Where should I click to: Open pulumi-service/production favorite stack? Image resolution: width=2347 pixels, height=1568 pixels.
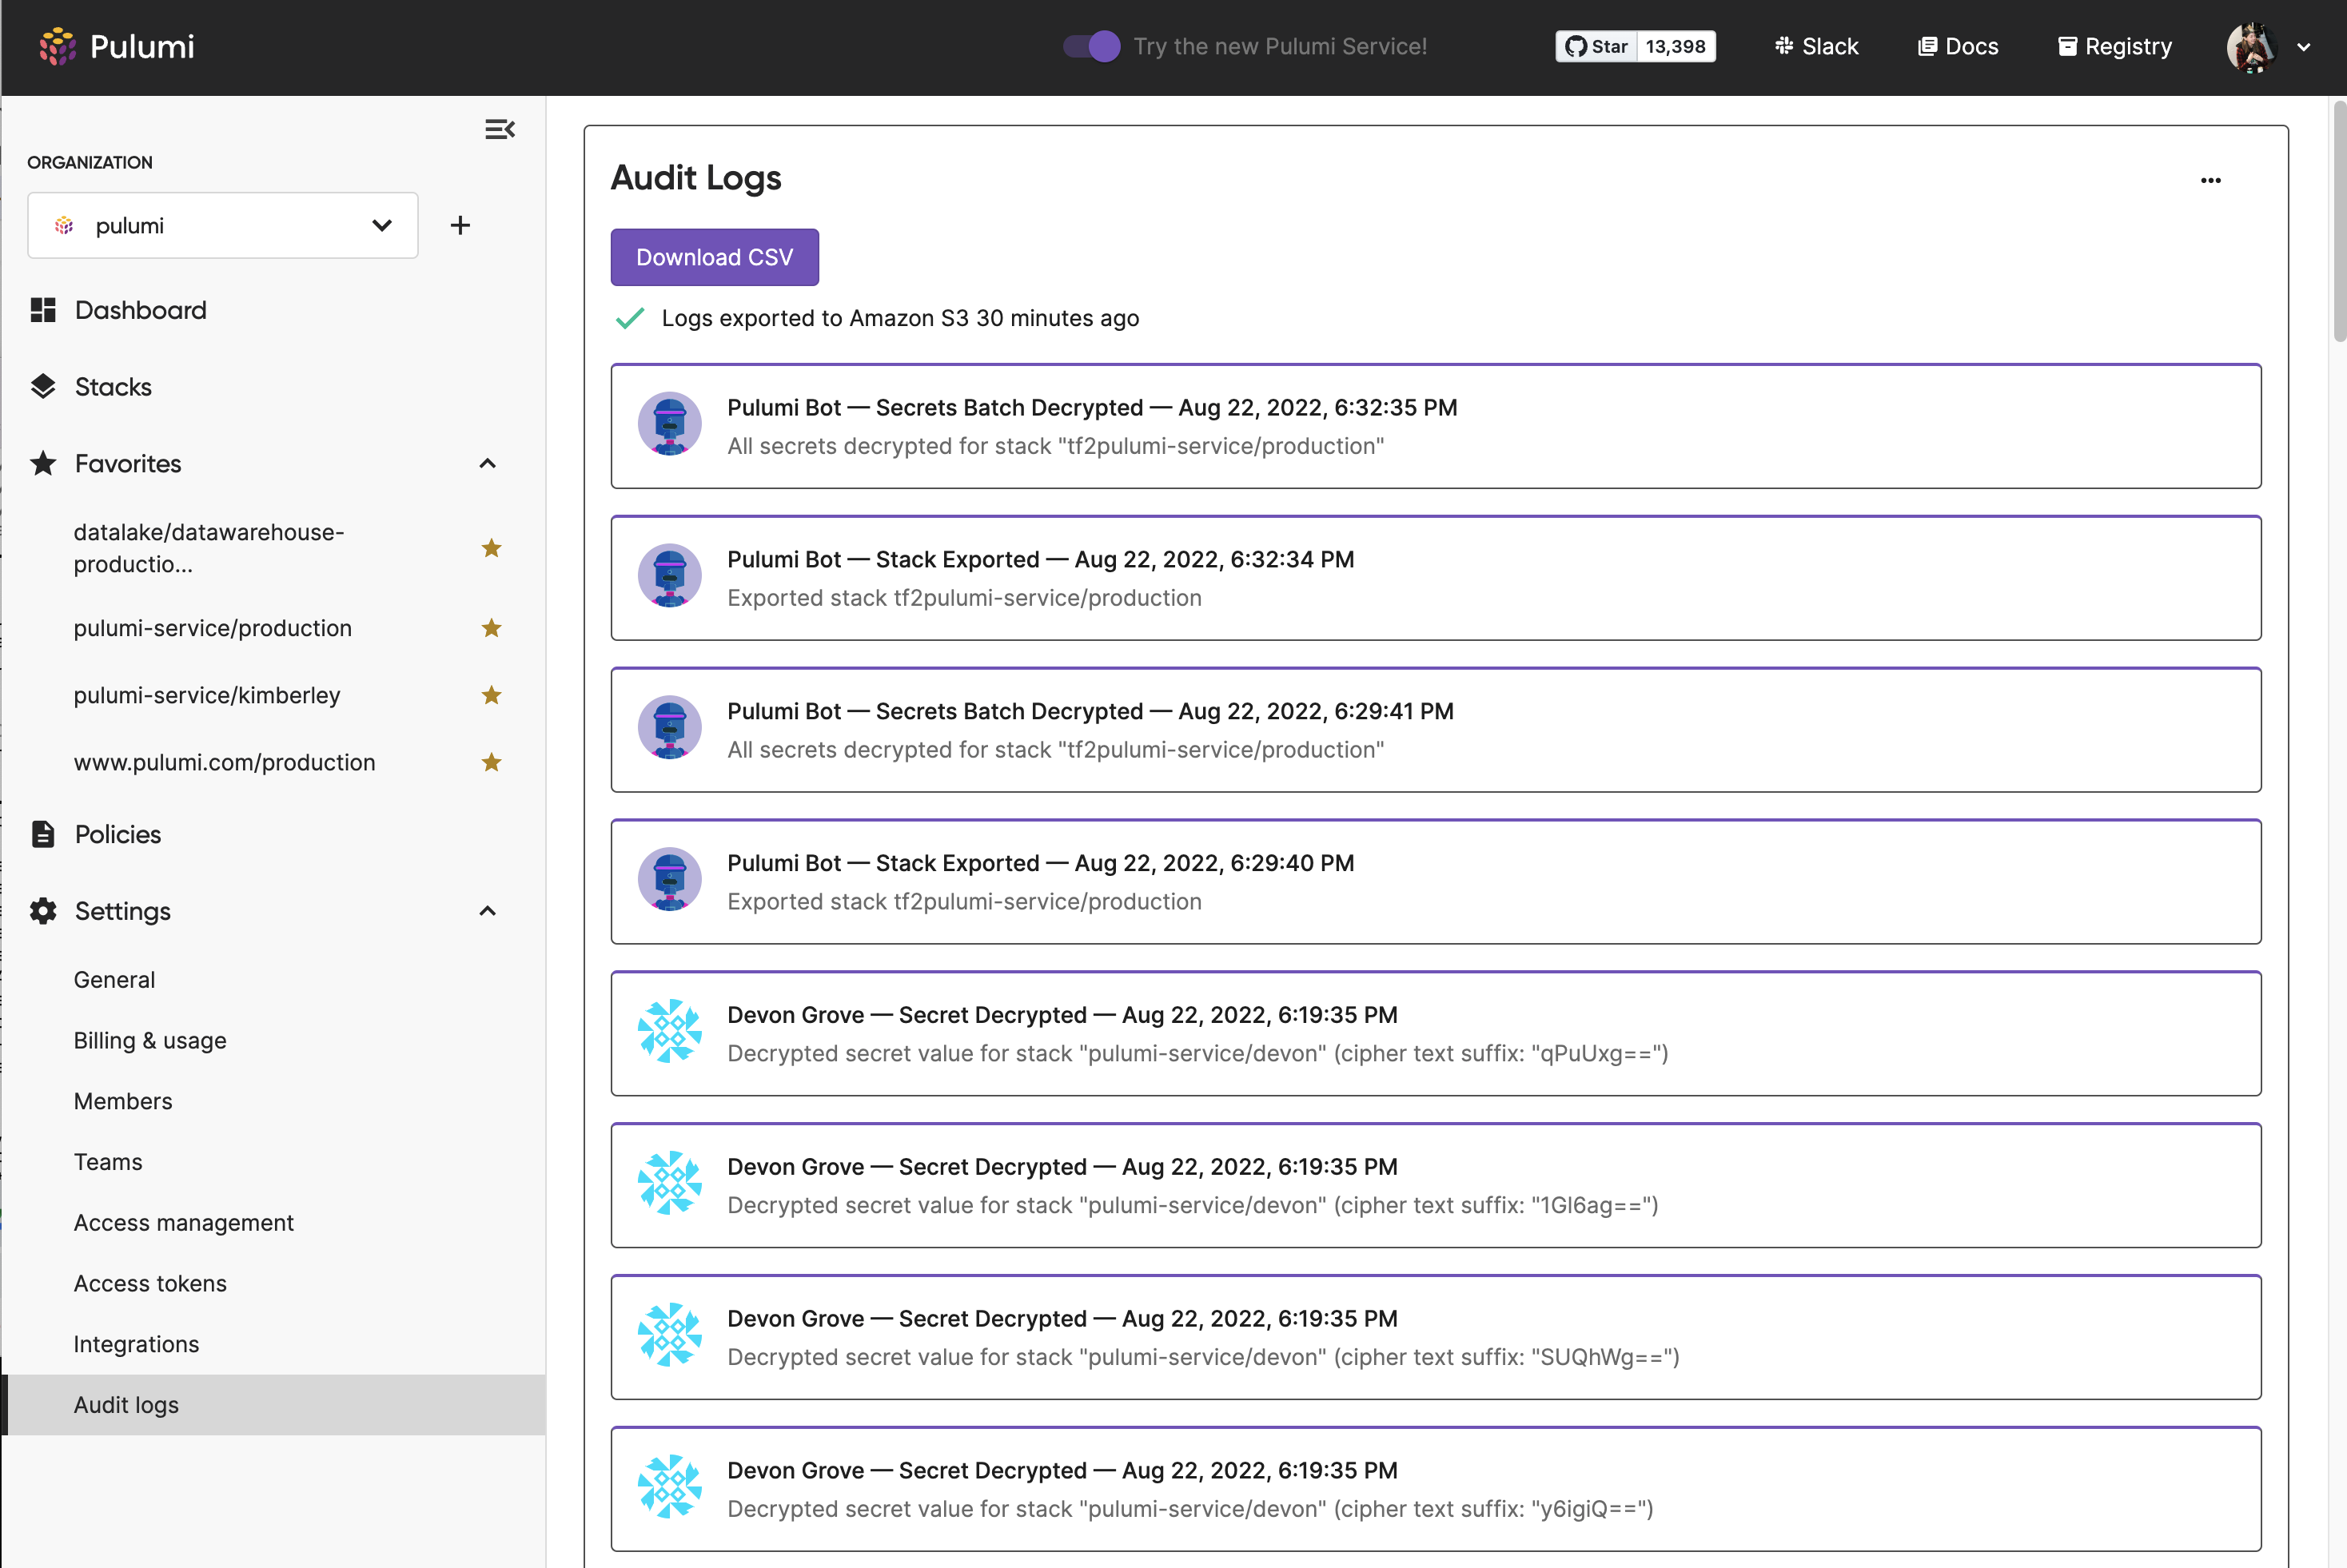click(x=213, y=627)
